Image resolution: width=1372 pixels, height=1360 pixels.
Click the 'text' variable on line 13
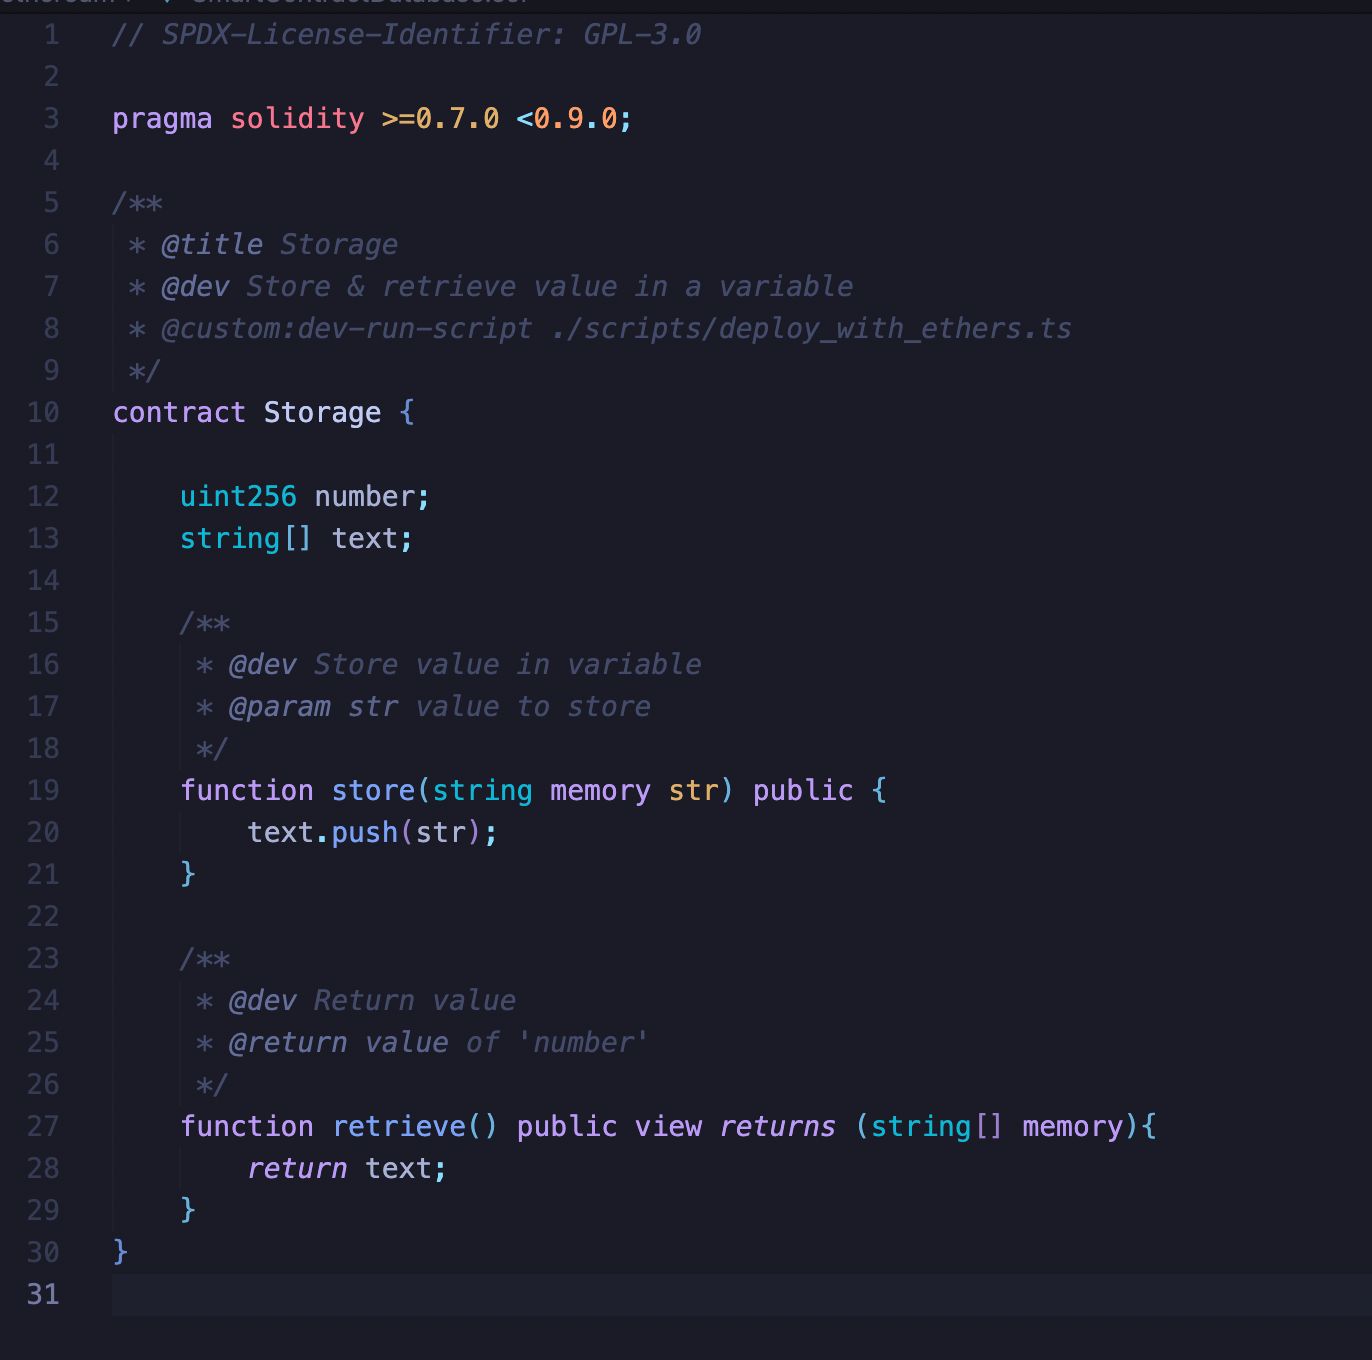(x=364, y=539)
